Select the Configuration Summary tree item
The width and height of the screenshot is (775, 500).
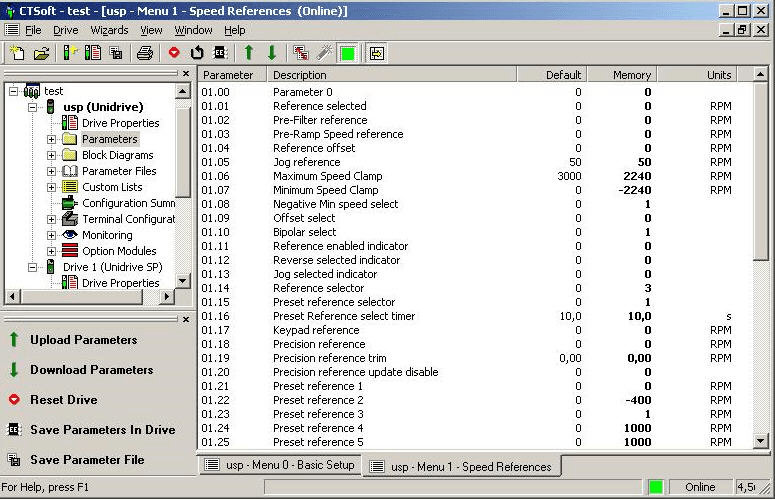(x=128, y=203)
